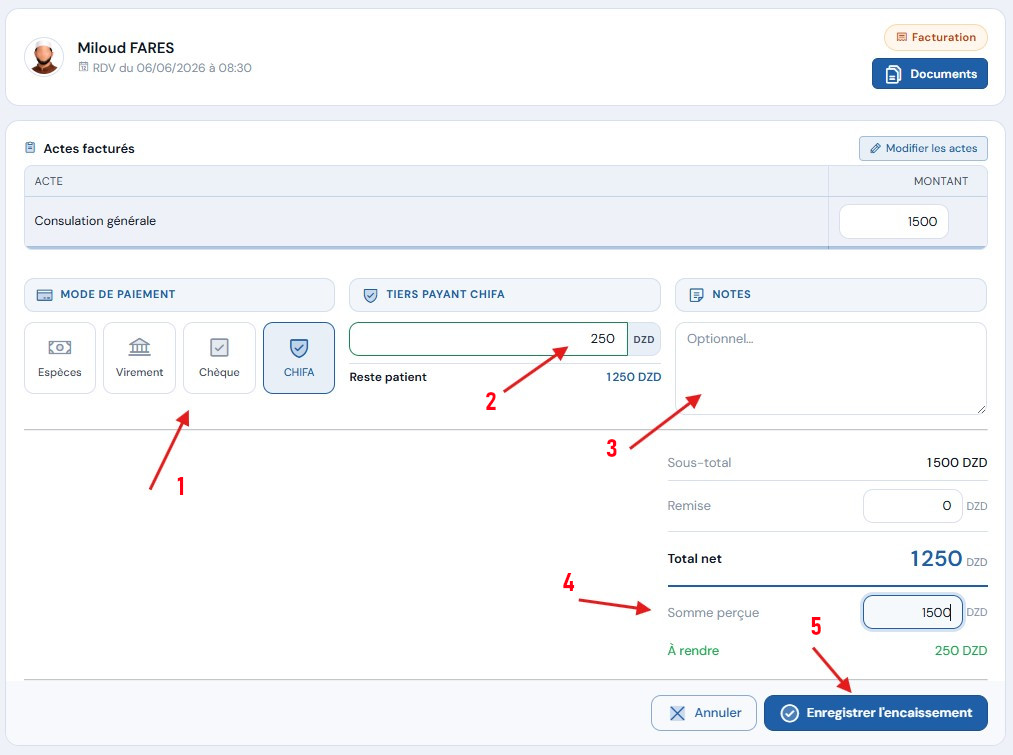Viewport: 1013px width, 755px height.
Task: Click Enregistrer l'encaissement button
Action: (875, 713)
